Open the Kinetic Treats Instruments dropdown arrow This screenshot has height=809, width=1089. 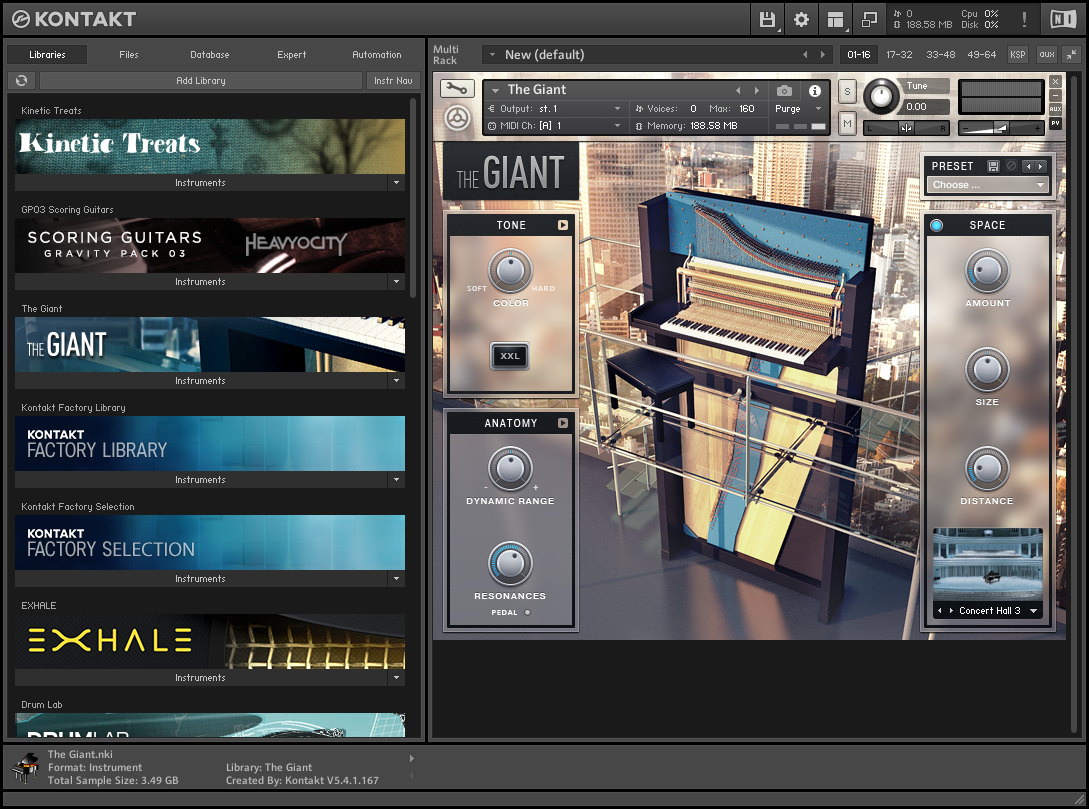(x=397, y=183)
